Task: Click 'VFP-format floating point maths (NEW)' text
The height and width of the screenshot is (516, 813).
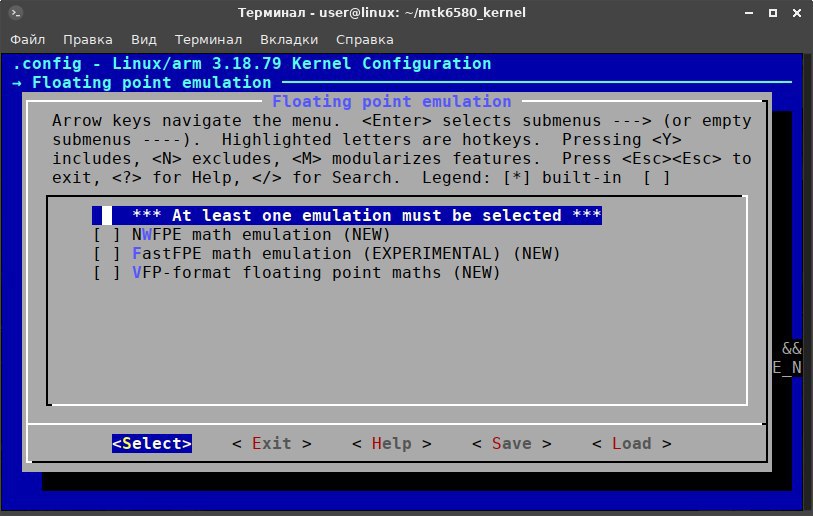Action: click(x=316, y=273)
